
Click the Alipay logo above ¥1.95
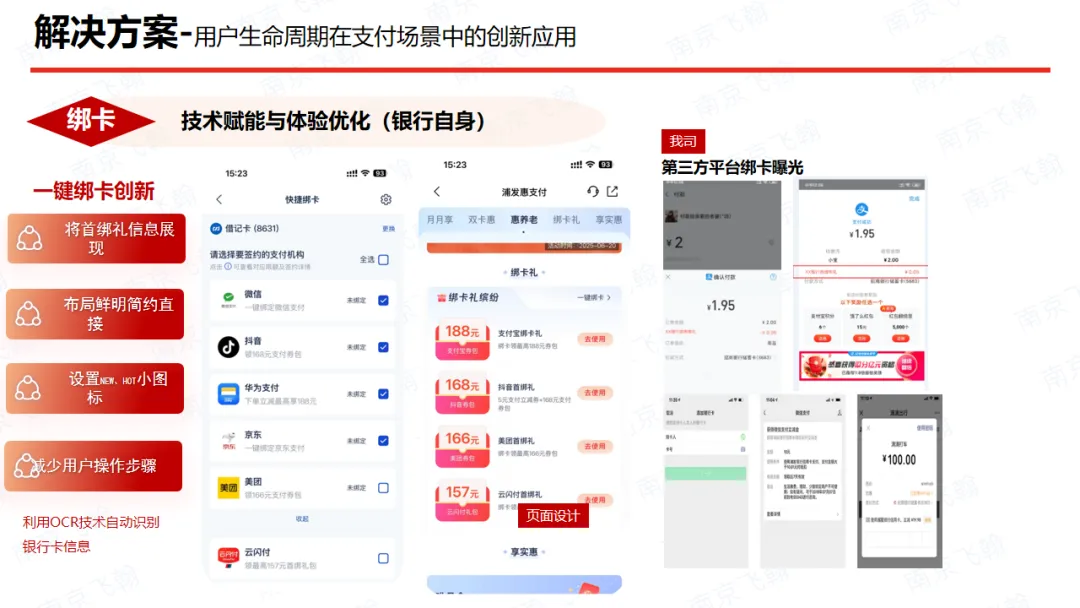[862, 209]
